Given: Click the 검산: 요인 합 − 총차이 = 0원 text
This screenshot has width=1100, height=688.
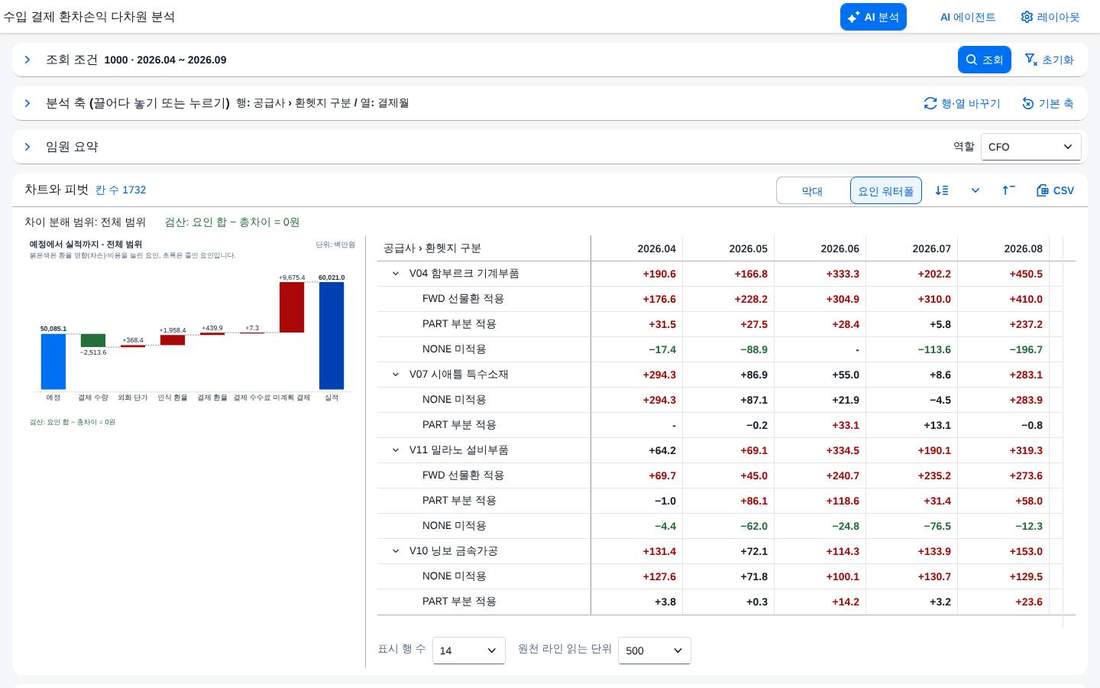Looking at the screenshot, I should tap(232, 222).
